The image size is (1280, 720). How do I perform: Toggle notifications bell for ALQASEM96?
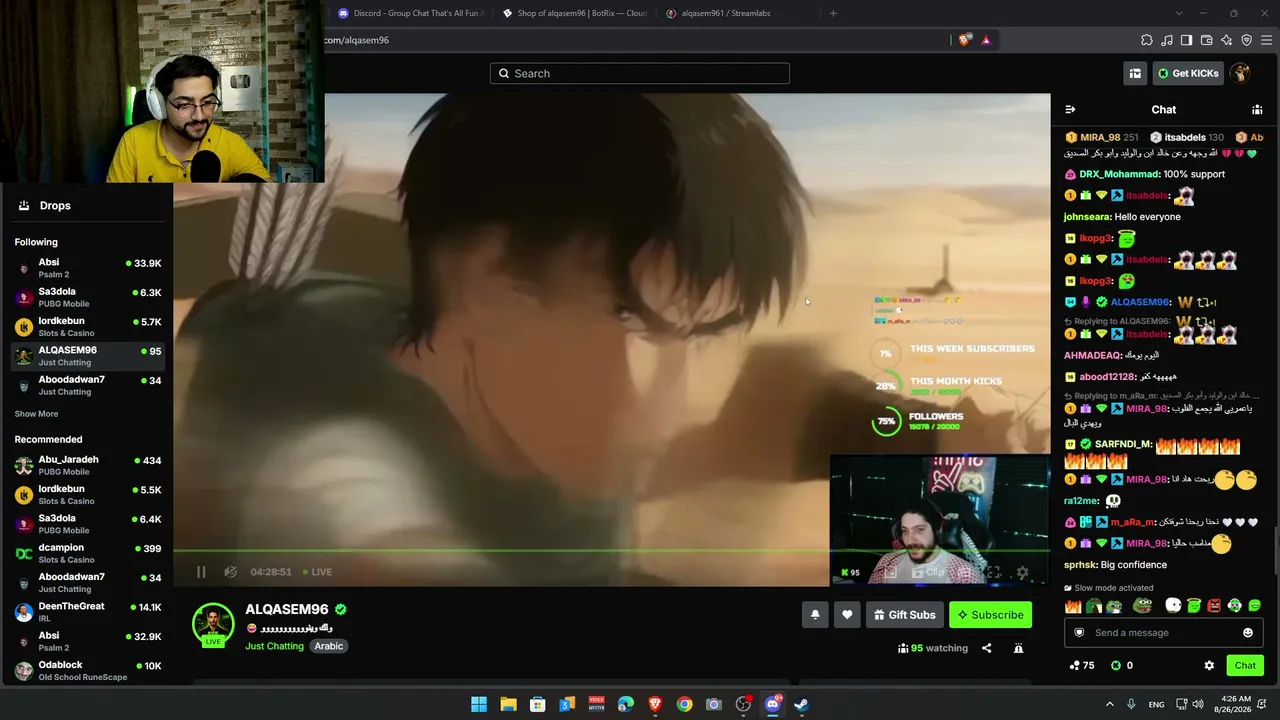click(815, 615)
